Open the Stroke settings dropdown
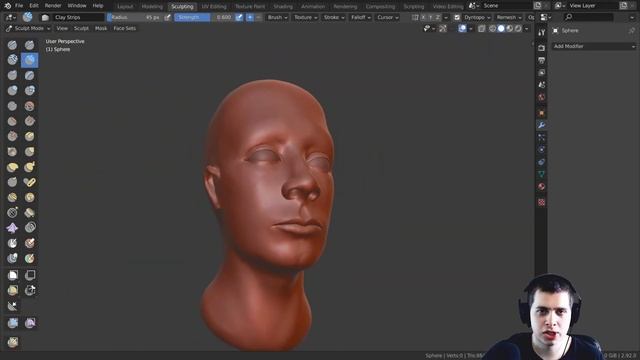The width and height of the screenshot is (640, 360). click(333, 17)
